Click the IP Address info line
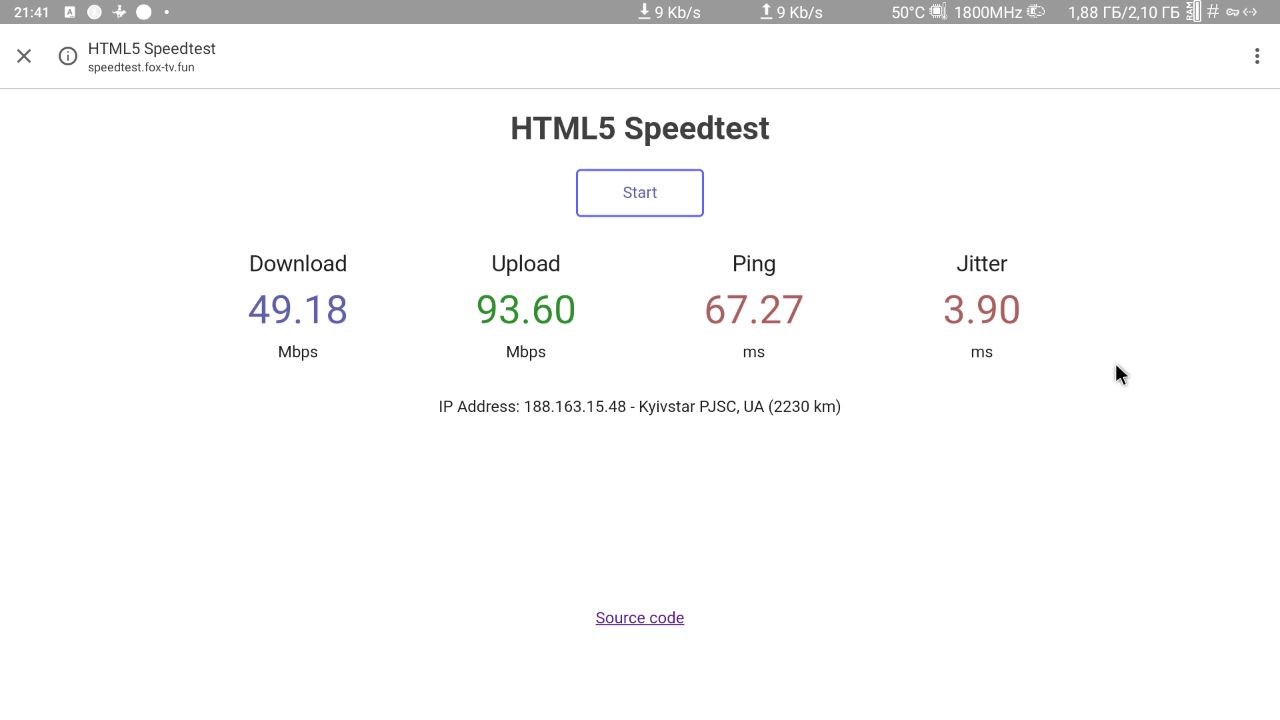The height and width of the screenshot is (720, 1280). pyautogui.click(x=640, y=407)
